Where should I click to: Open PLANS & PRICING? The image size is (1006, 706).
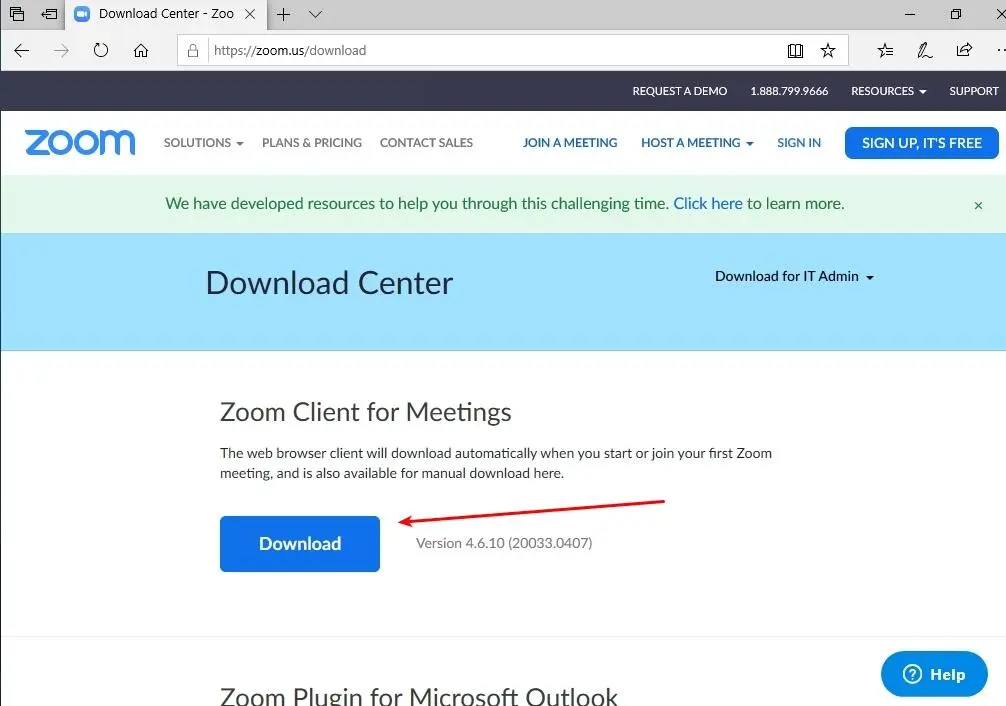(312, 142)
